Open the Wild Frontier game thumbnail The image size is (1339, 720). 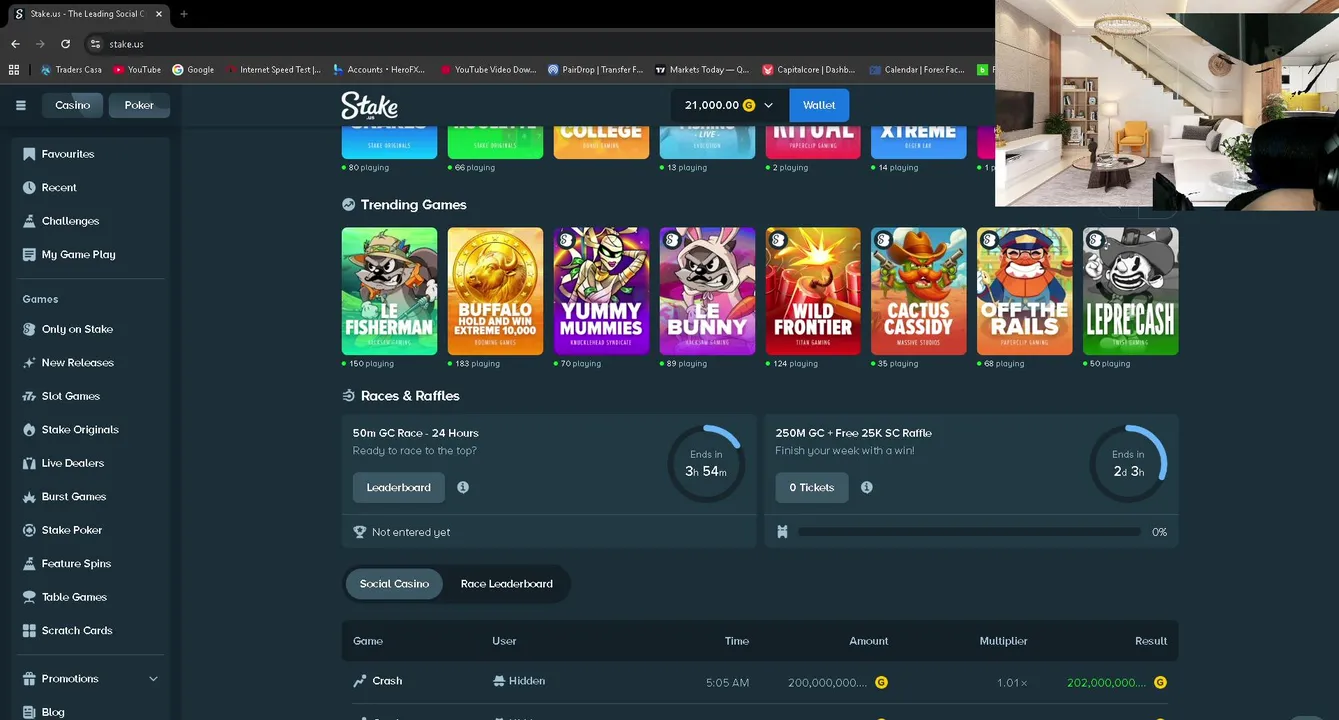click(813, 291)
